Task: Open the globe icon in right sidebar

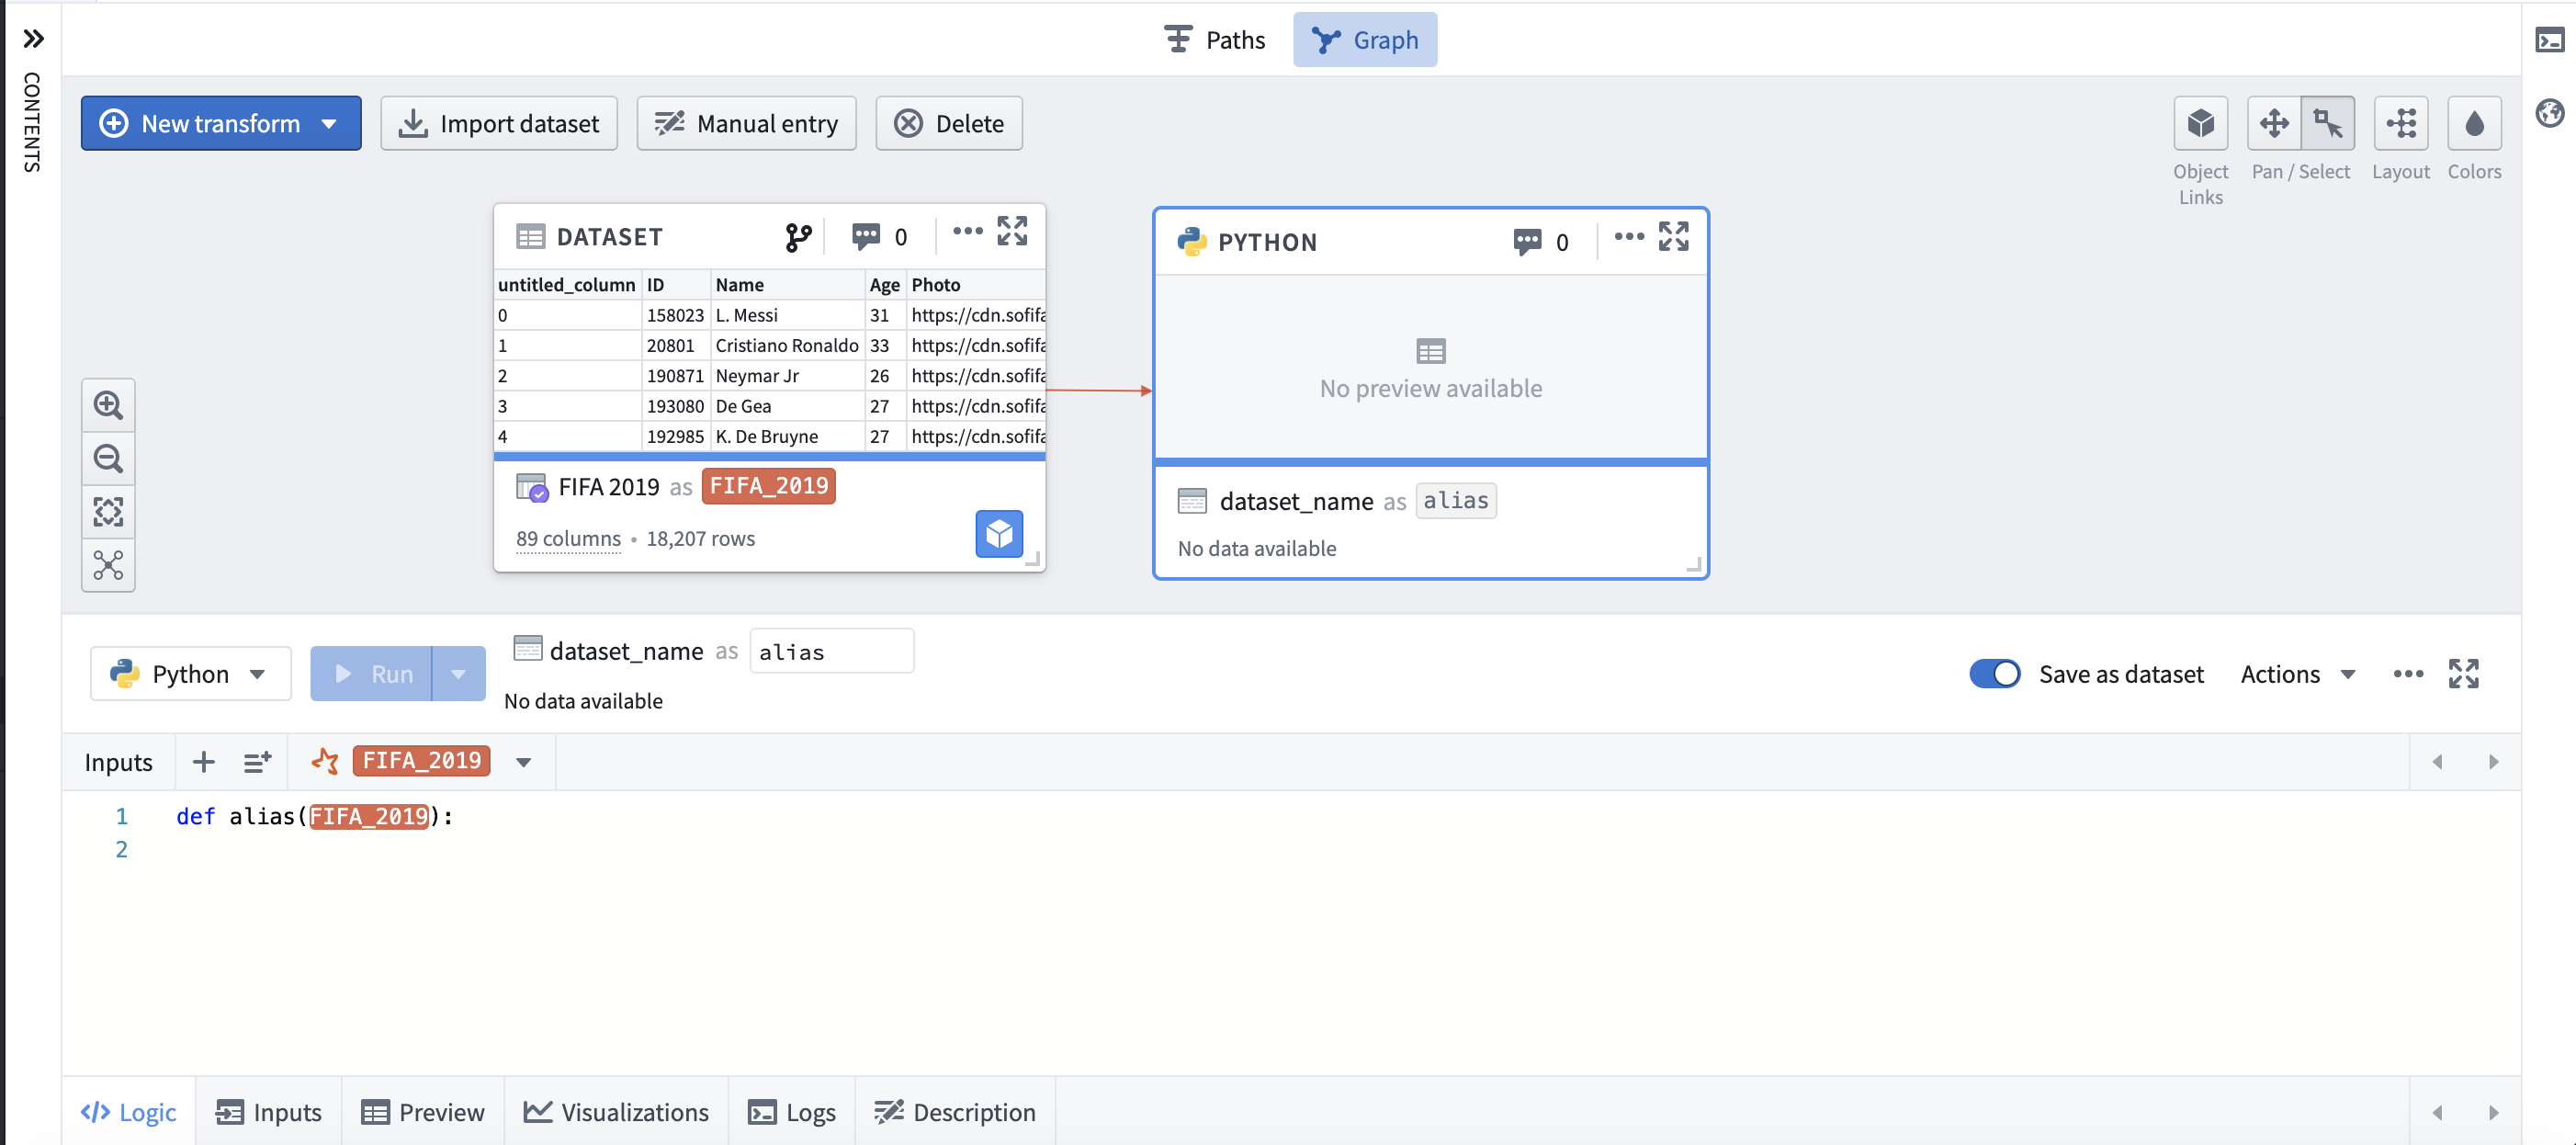Action: pos(2549,113)
